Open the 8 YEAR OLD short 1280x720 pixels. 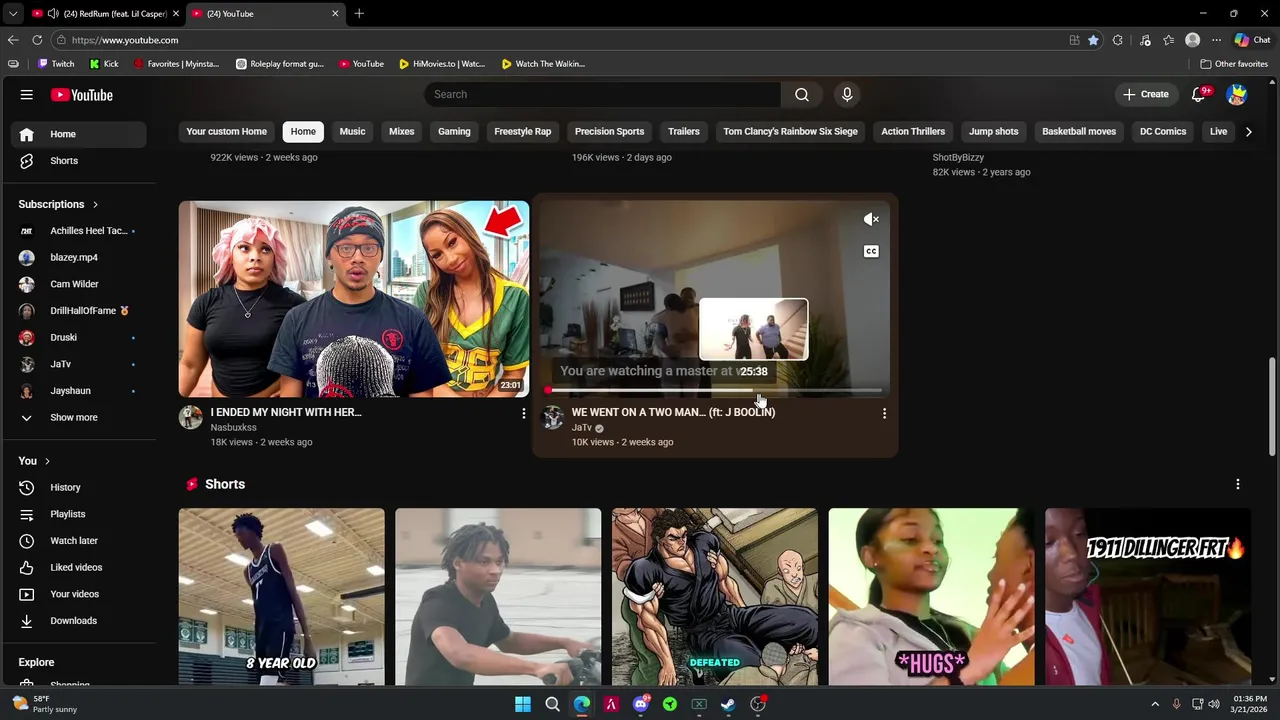[281, 597]
